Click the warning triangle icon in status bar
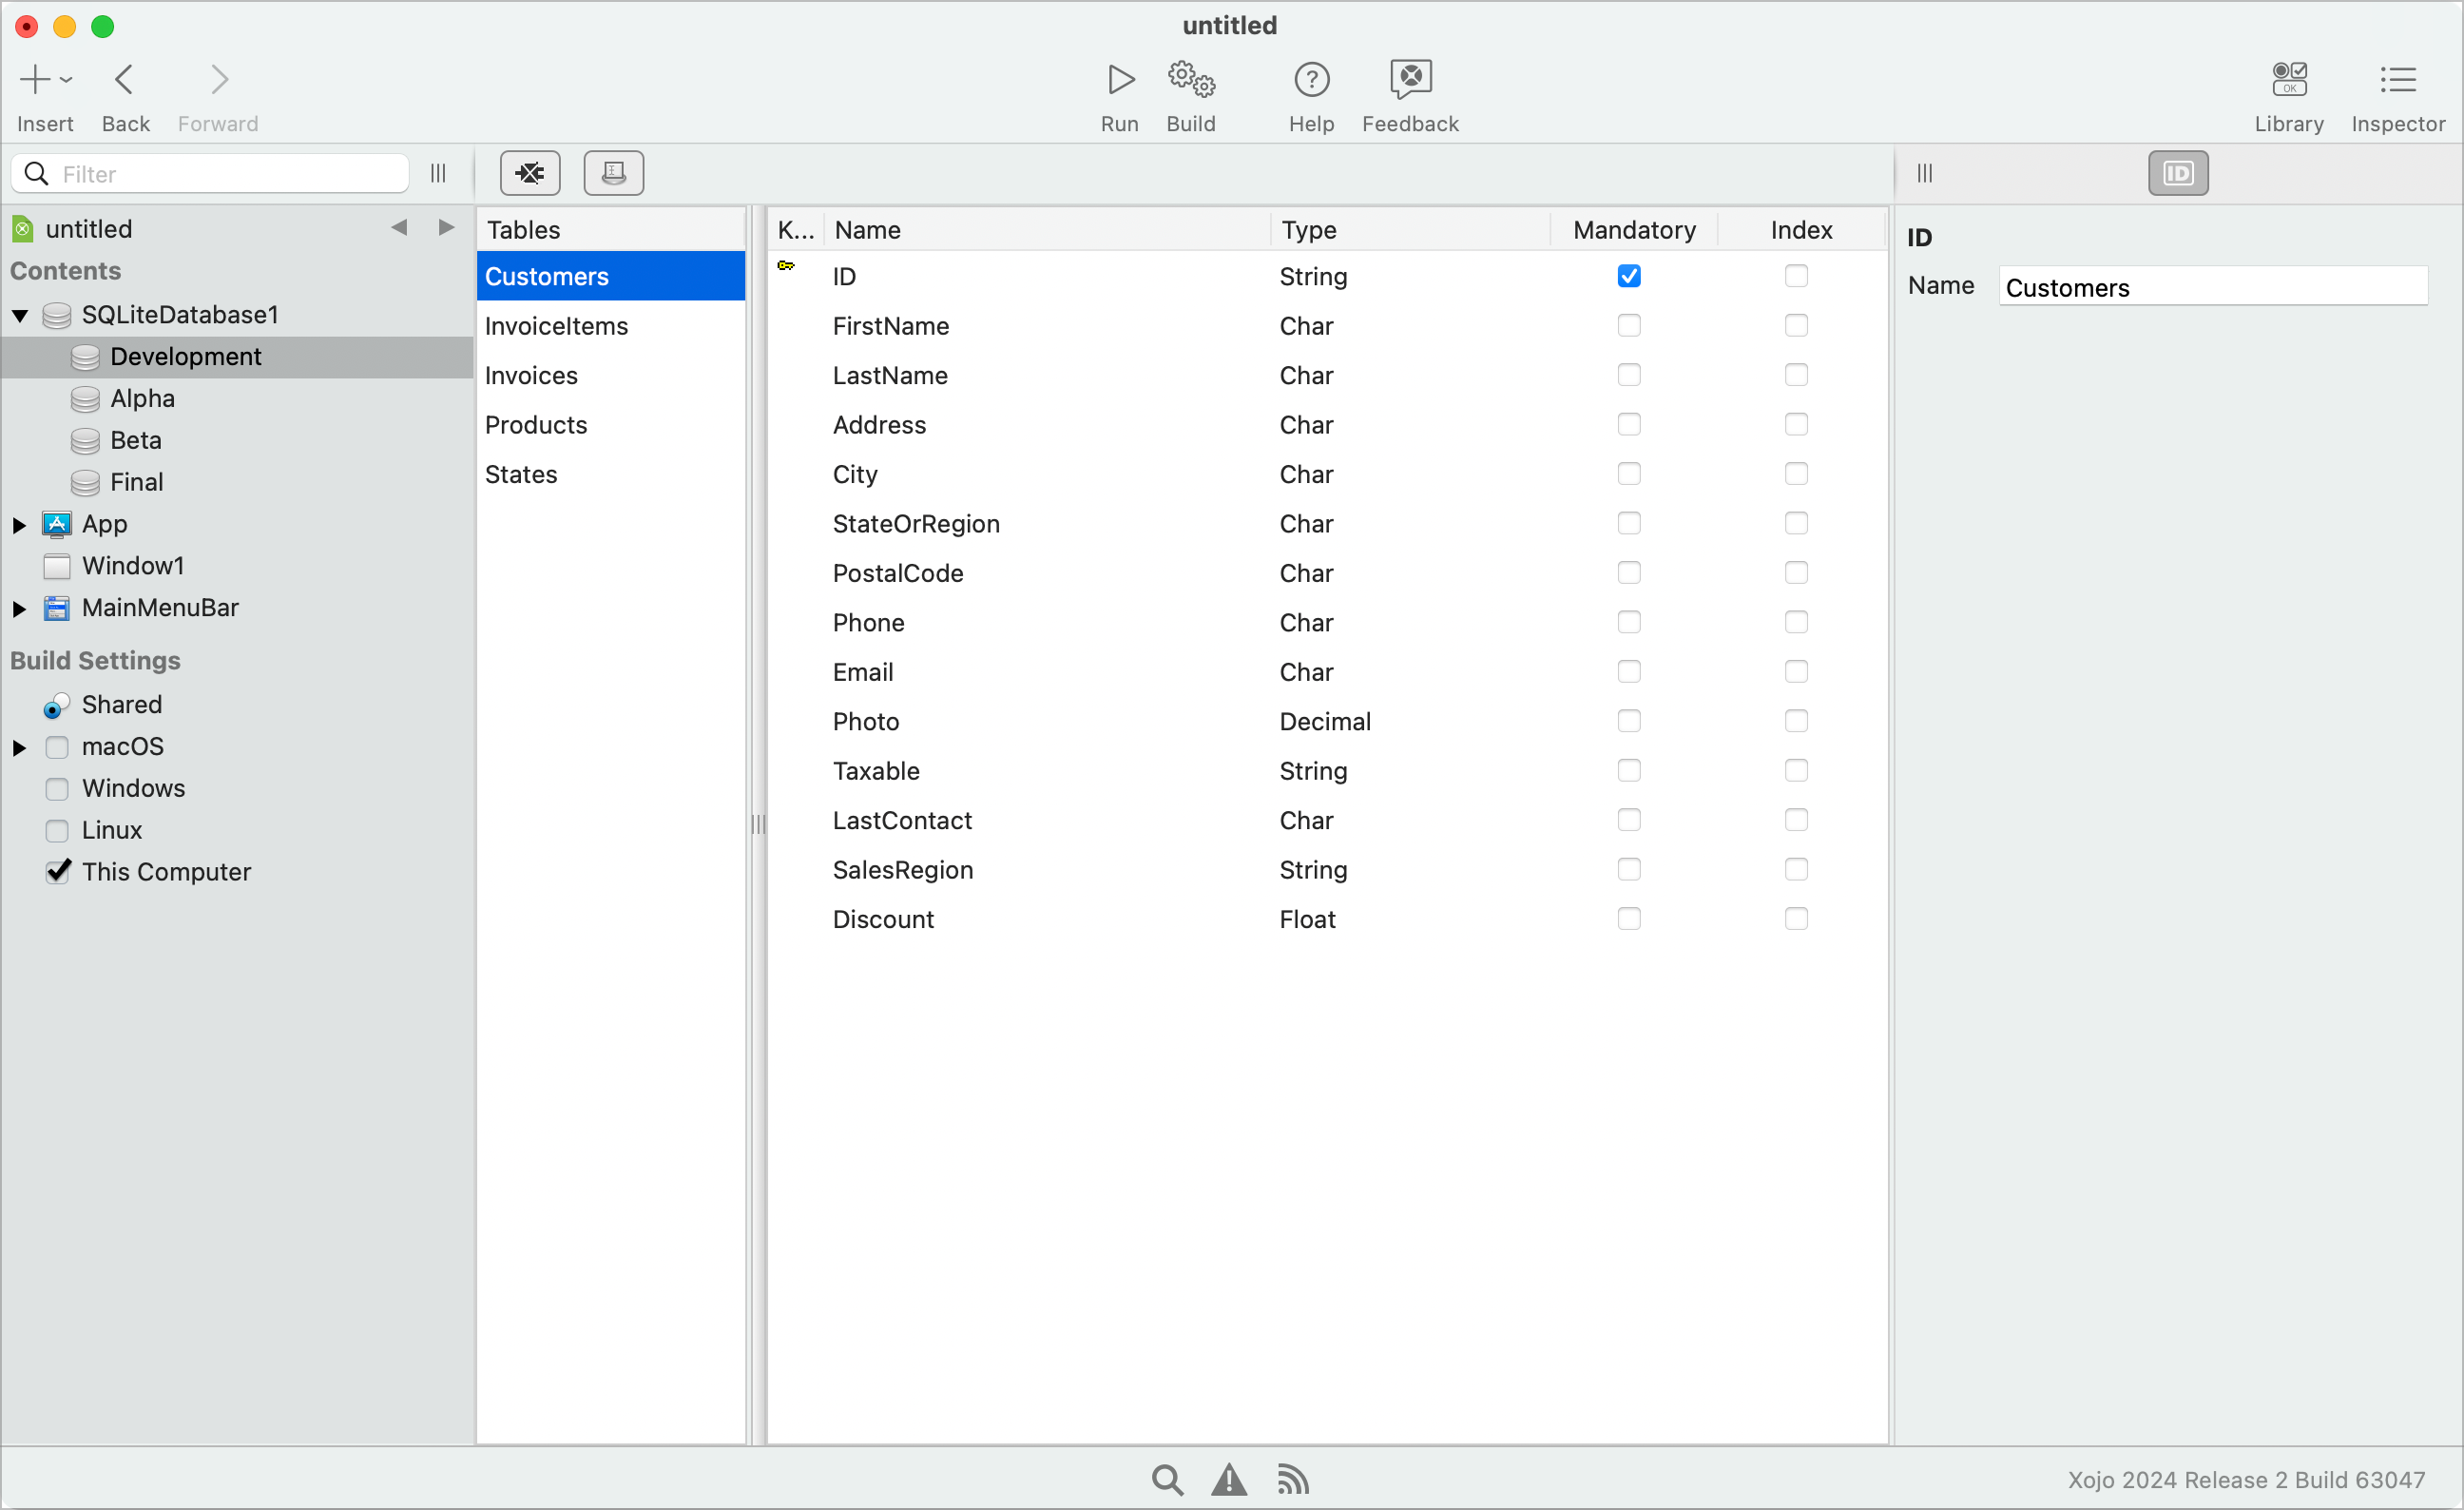The height and width of the screenshot is (1510, 2464). point(1229,1479)
